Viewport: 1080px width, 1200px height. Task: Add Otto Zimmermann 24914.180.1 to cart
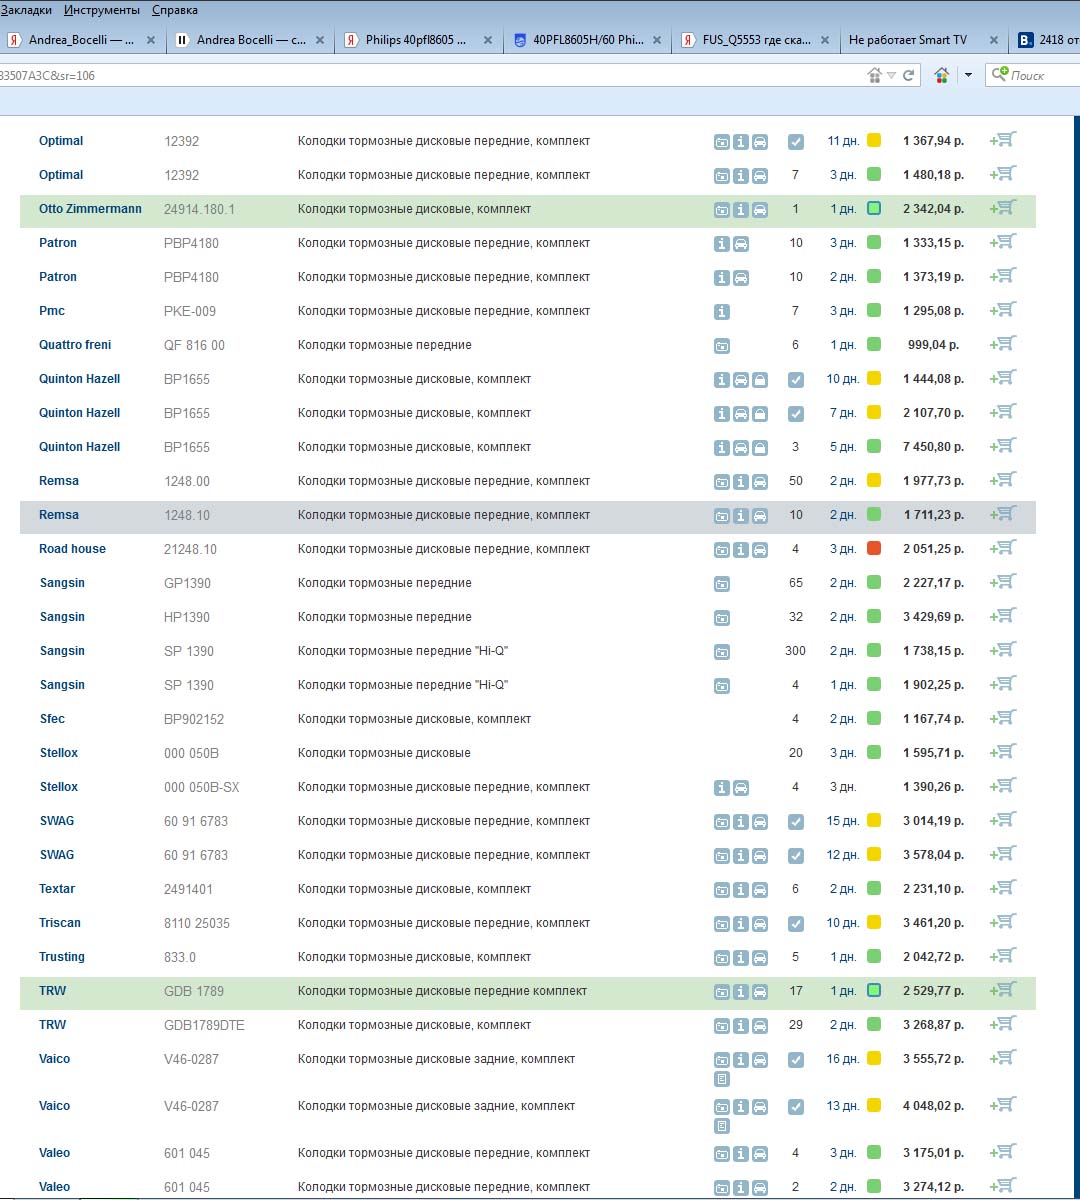pos(1003,209)
